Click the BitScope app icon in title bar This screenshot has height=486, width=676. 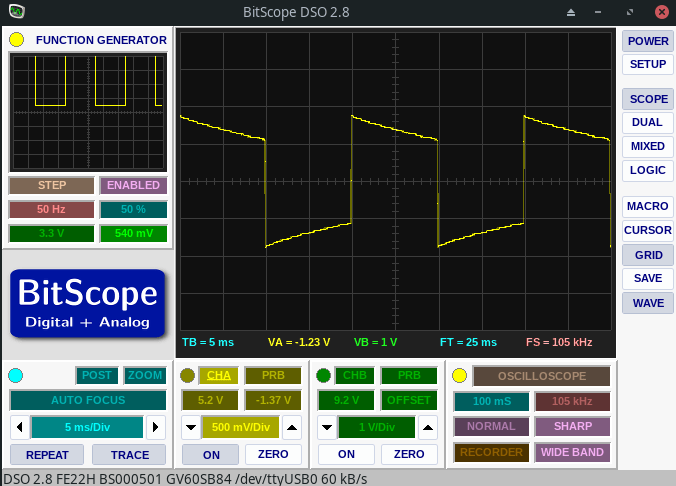(16, 11)
